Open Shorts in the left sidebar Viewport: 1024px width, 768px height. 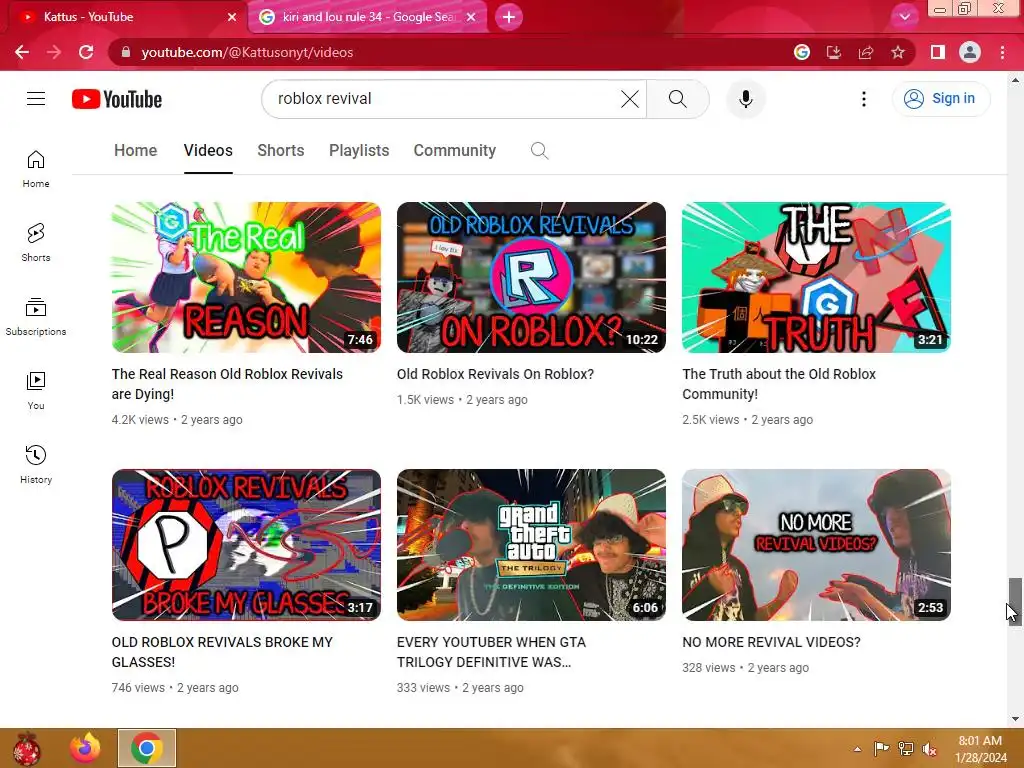(36, 243)
